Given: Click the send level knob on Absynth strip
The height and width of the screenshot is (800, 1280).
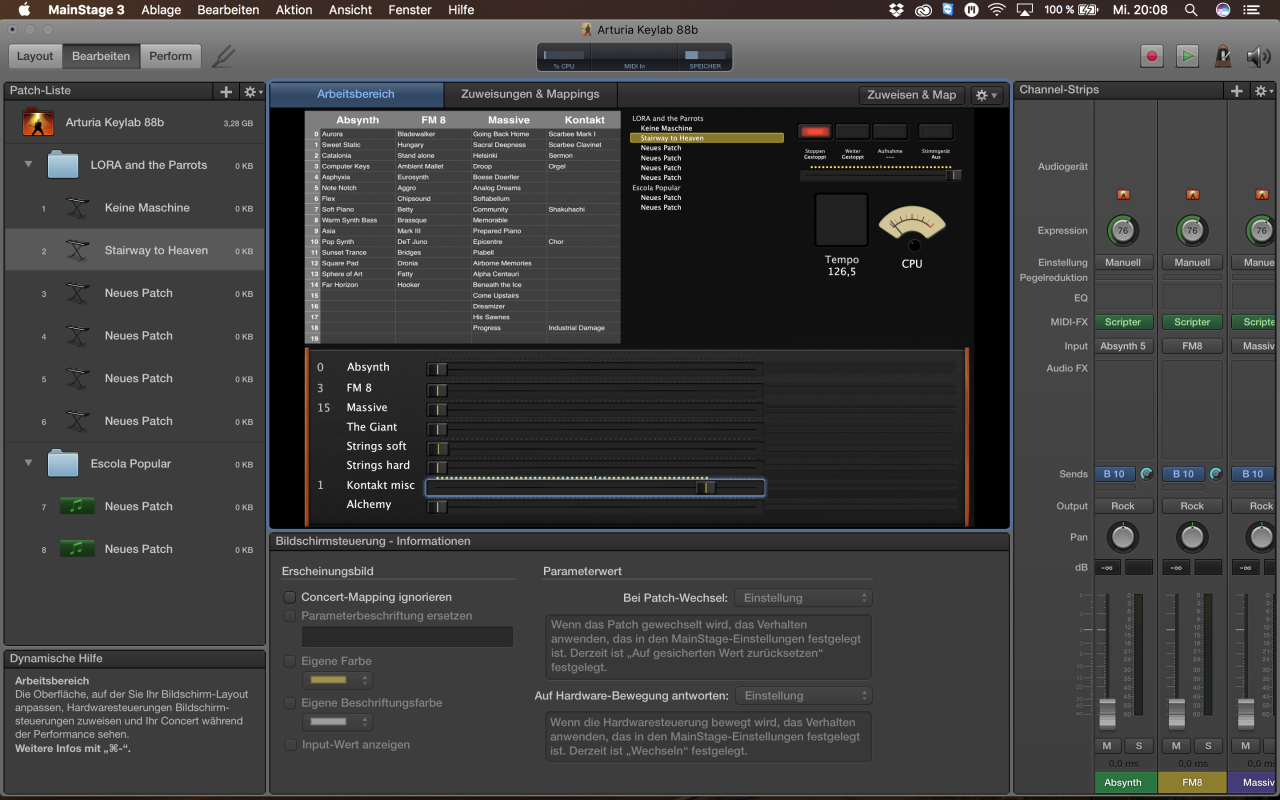Looking at the screenshot, I should [1146, 474].
